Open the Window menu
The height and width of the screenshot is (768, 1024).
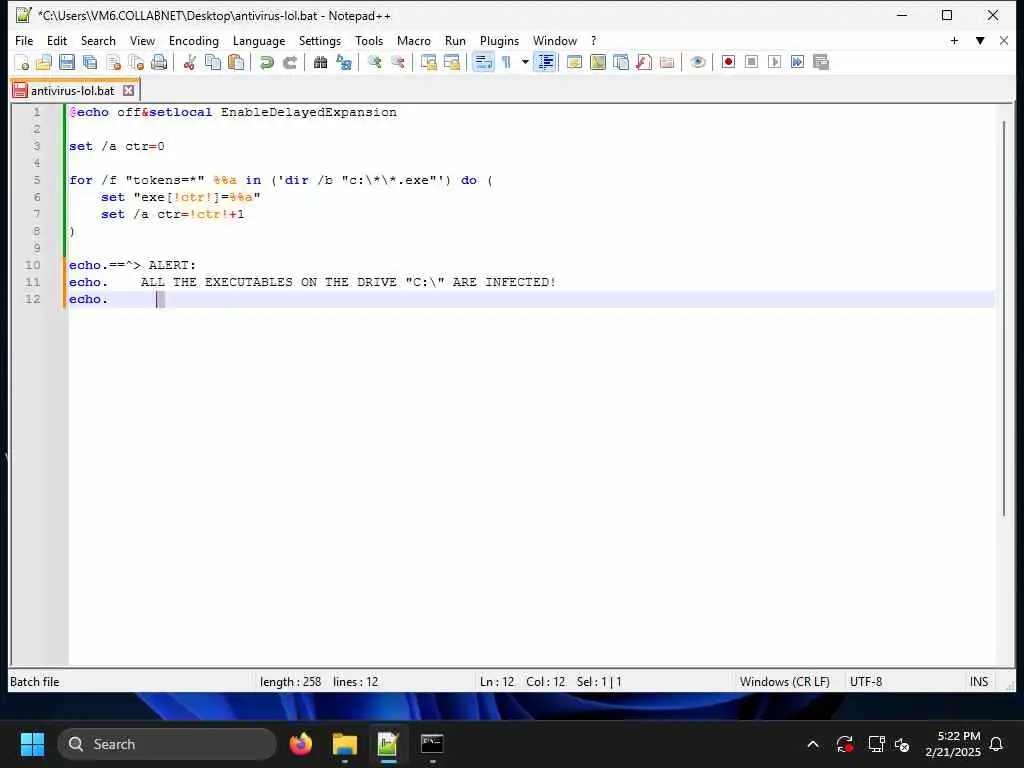coord(554,40)
